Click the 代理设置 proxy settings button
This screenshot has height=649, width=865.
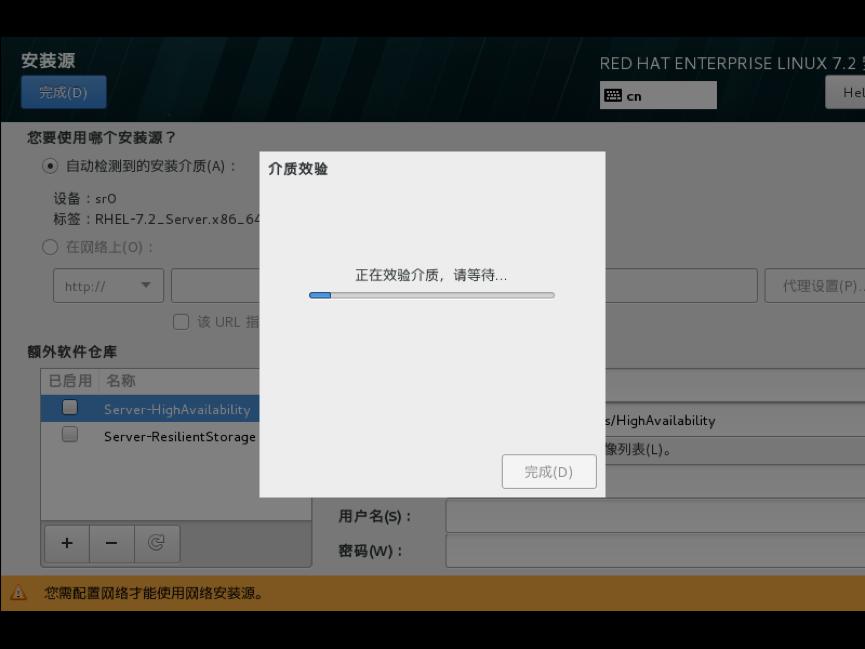(814, 286)
